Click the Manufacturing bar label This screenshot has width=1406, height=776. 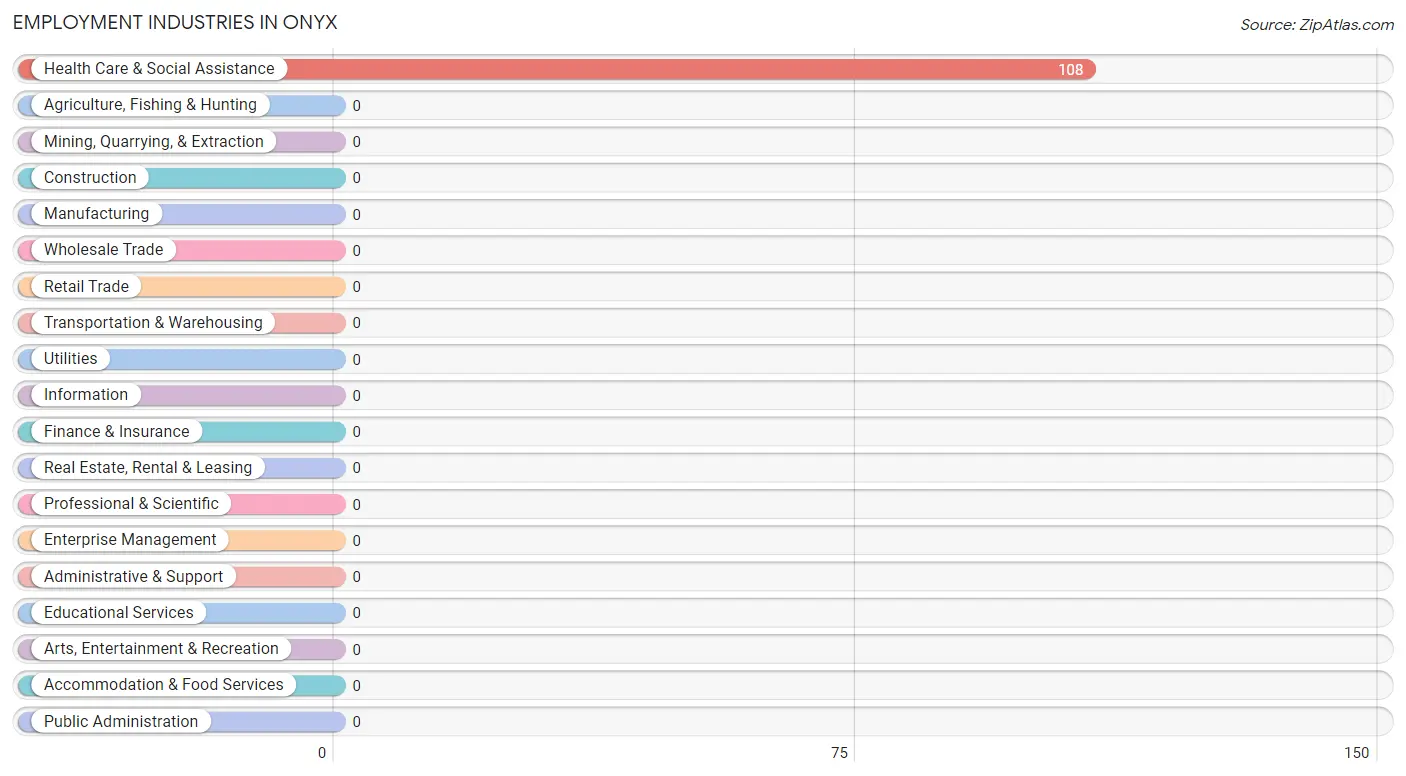(96, 214)
